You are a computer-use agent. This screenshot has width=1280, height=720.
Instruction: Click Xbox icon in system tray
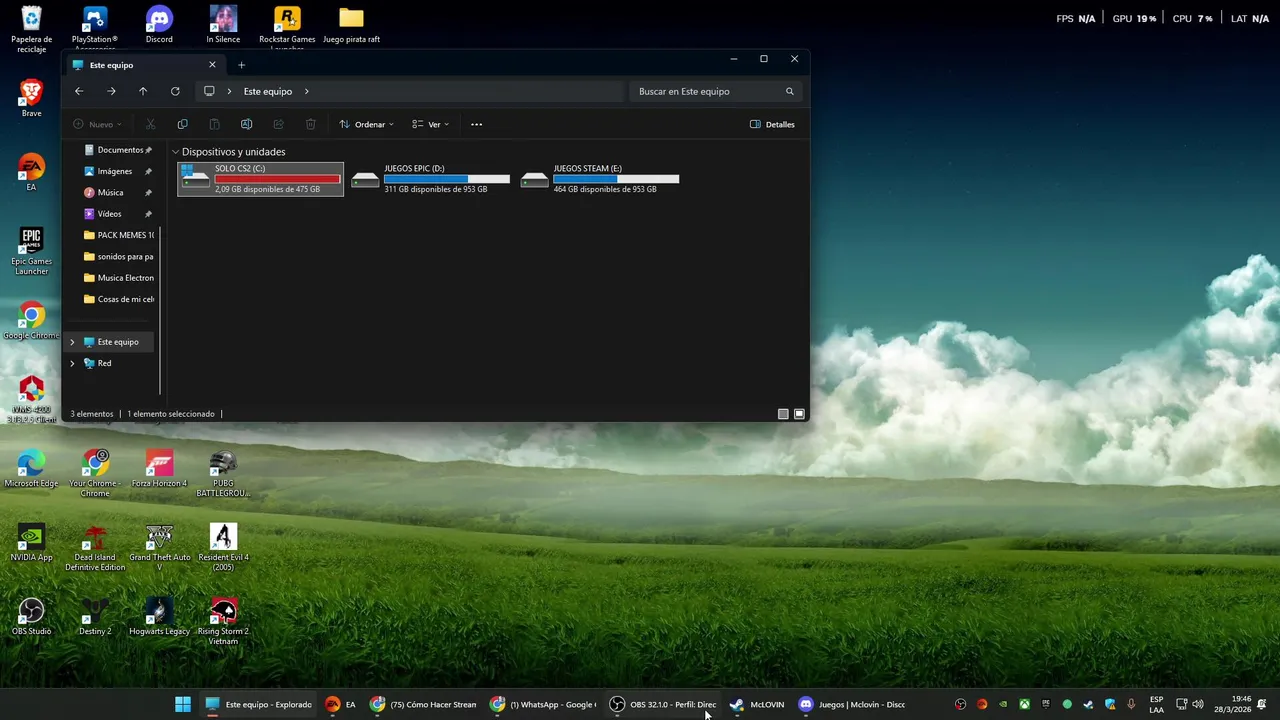(x=1025, y=704)
